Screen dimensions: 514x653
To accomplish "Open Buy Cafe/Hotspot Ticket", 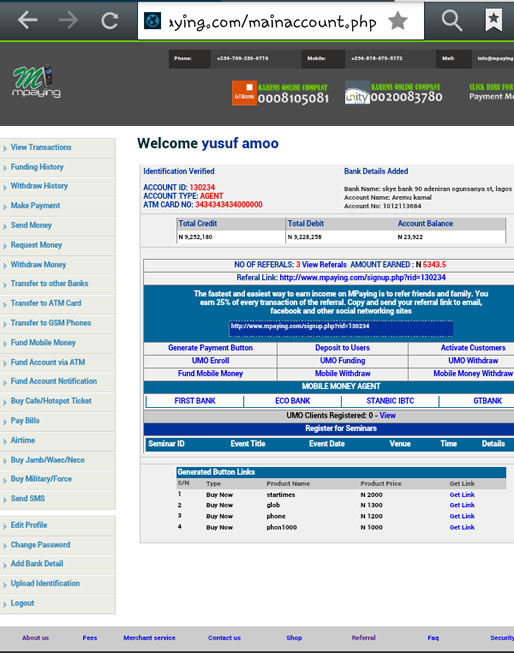I will click(x=51, y=401).
